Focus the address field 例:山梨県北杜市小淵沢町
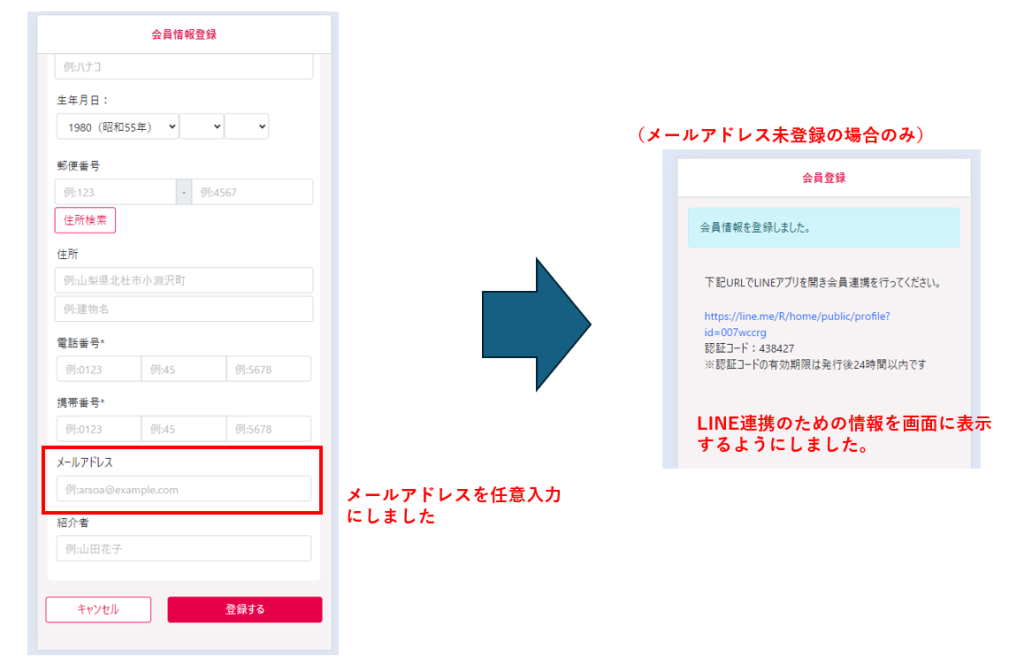1024x672 pixels. [184, 280]
